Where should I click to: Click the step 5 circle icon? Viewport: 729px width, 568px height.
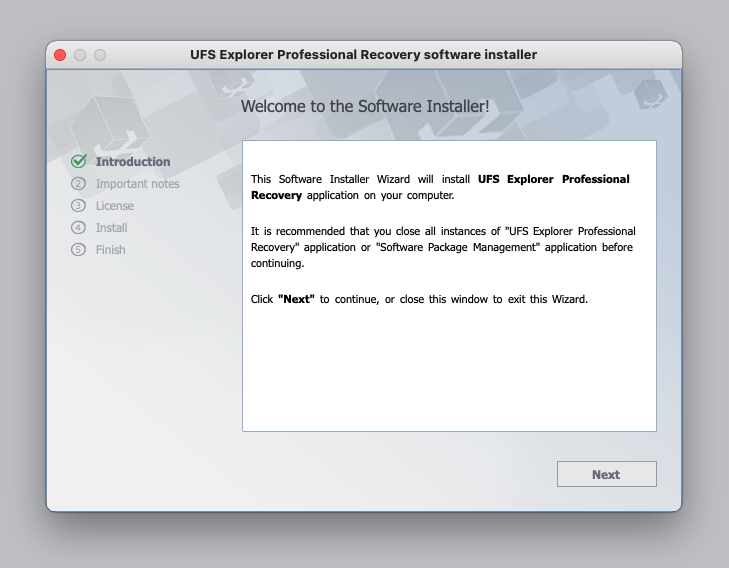click(78, 250)
